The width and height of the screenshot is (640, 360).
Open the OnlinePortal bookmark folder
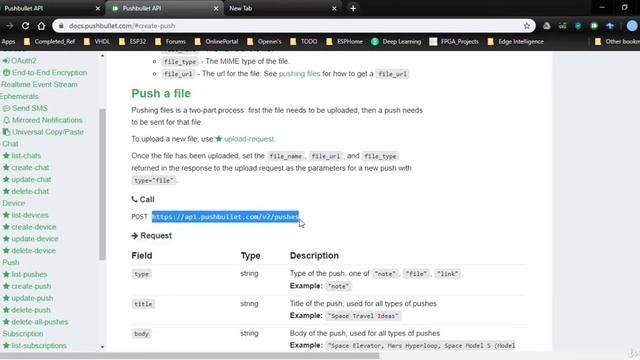[x=216, y=41]
